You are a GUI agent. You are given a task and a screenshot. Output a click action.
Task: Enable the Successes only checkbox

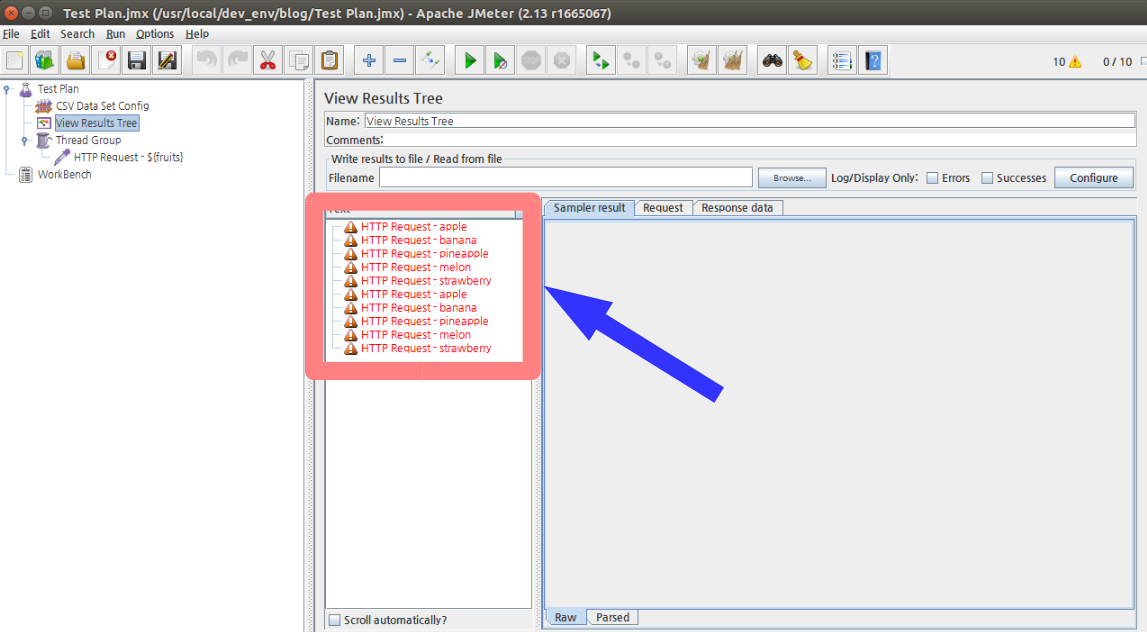point(987,178)
